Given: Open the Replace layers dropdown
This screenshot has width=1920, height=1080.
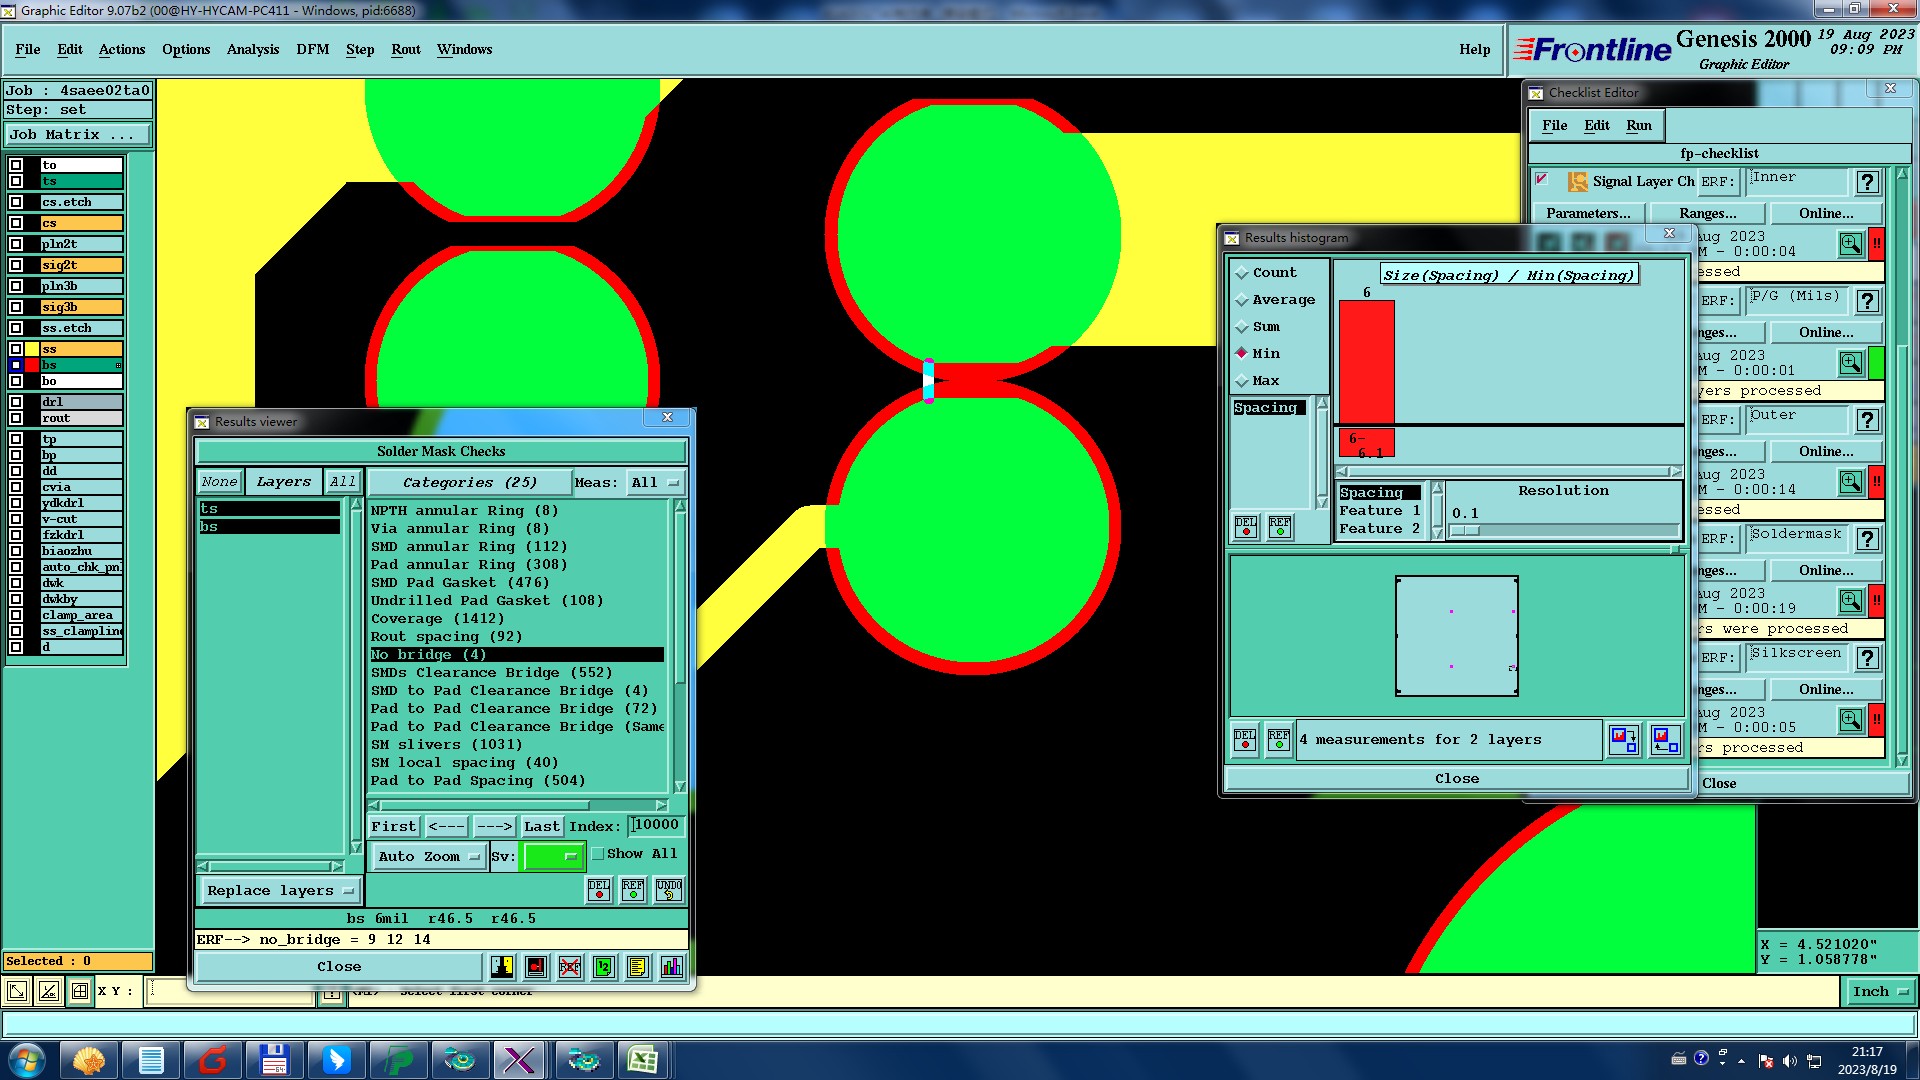Looking at the screenshot, I should point(280,891).
